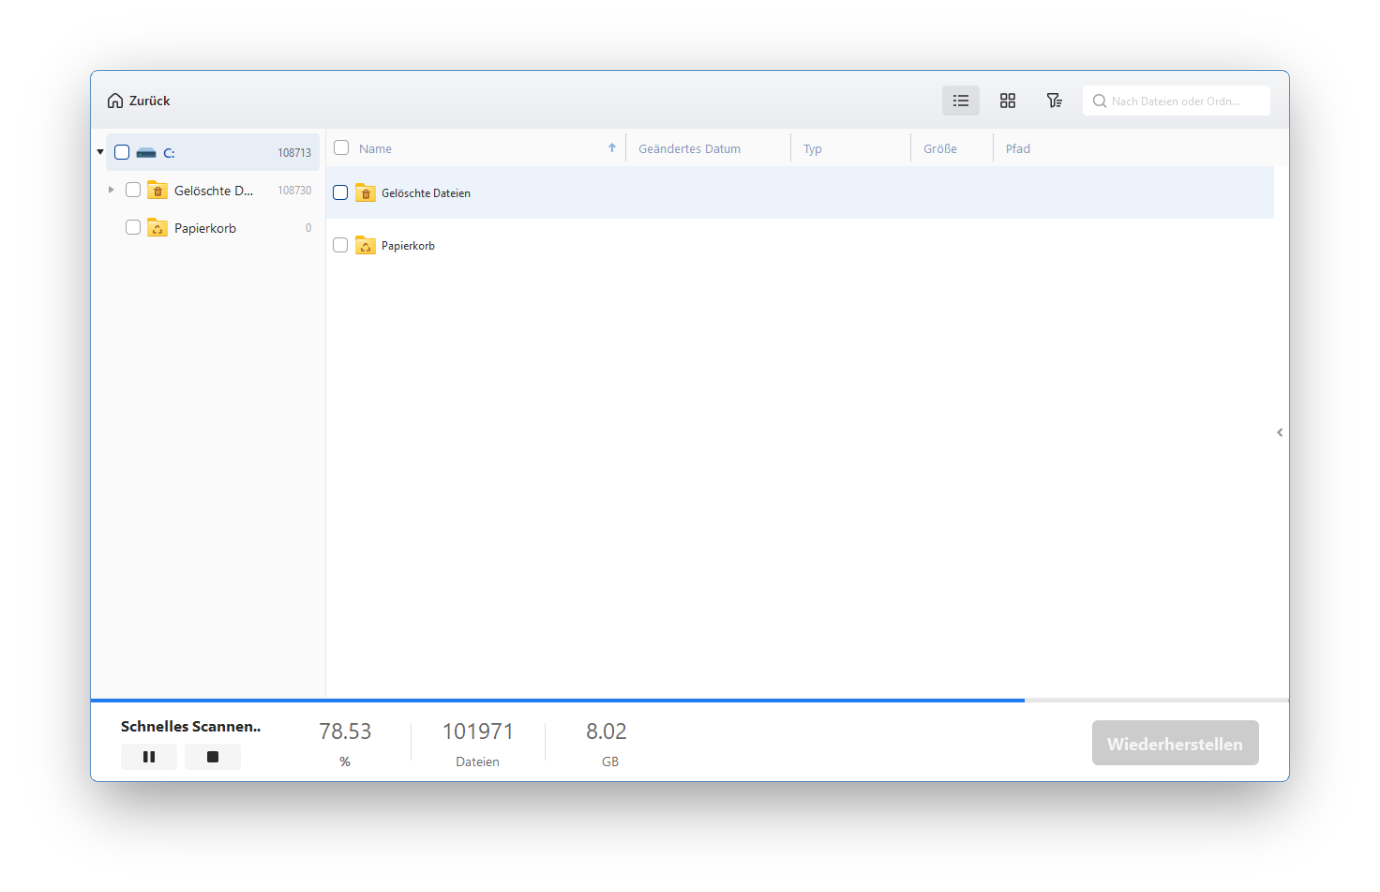Pause the quick scan

[x=149, y=757]
